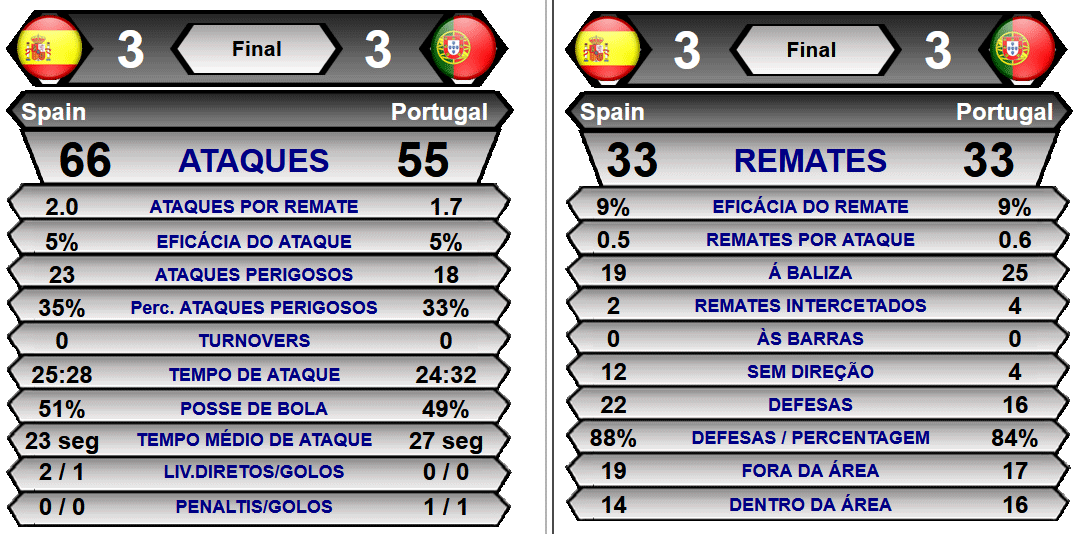Select the Final label in left scoreboard
The height and width of the screenshot is (534, 1080).
pos(256,49)
